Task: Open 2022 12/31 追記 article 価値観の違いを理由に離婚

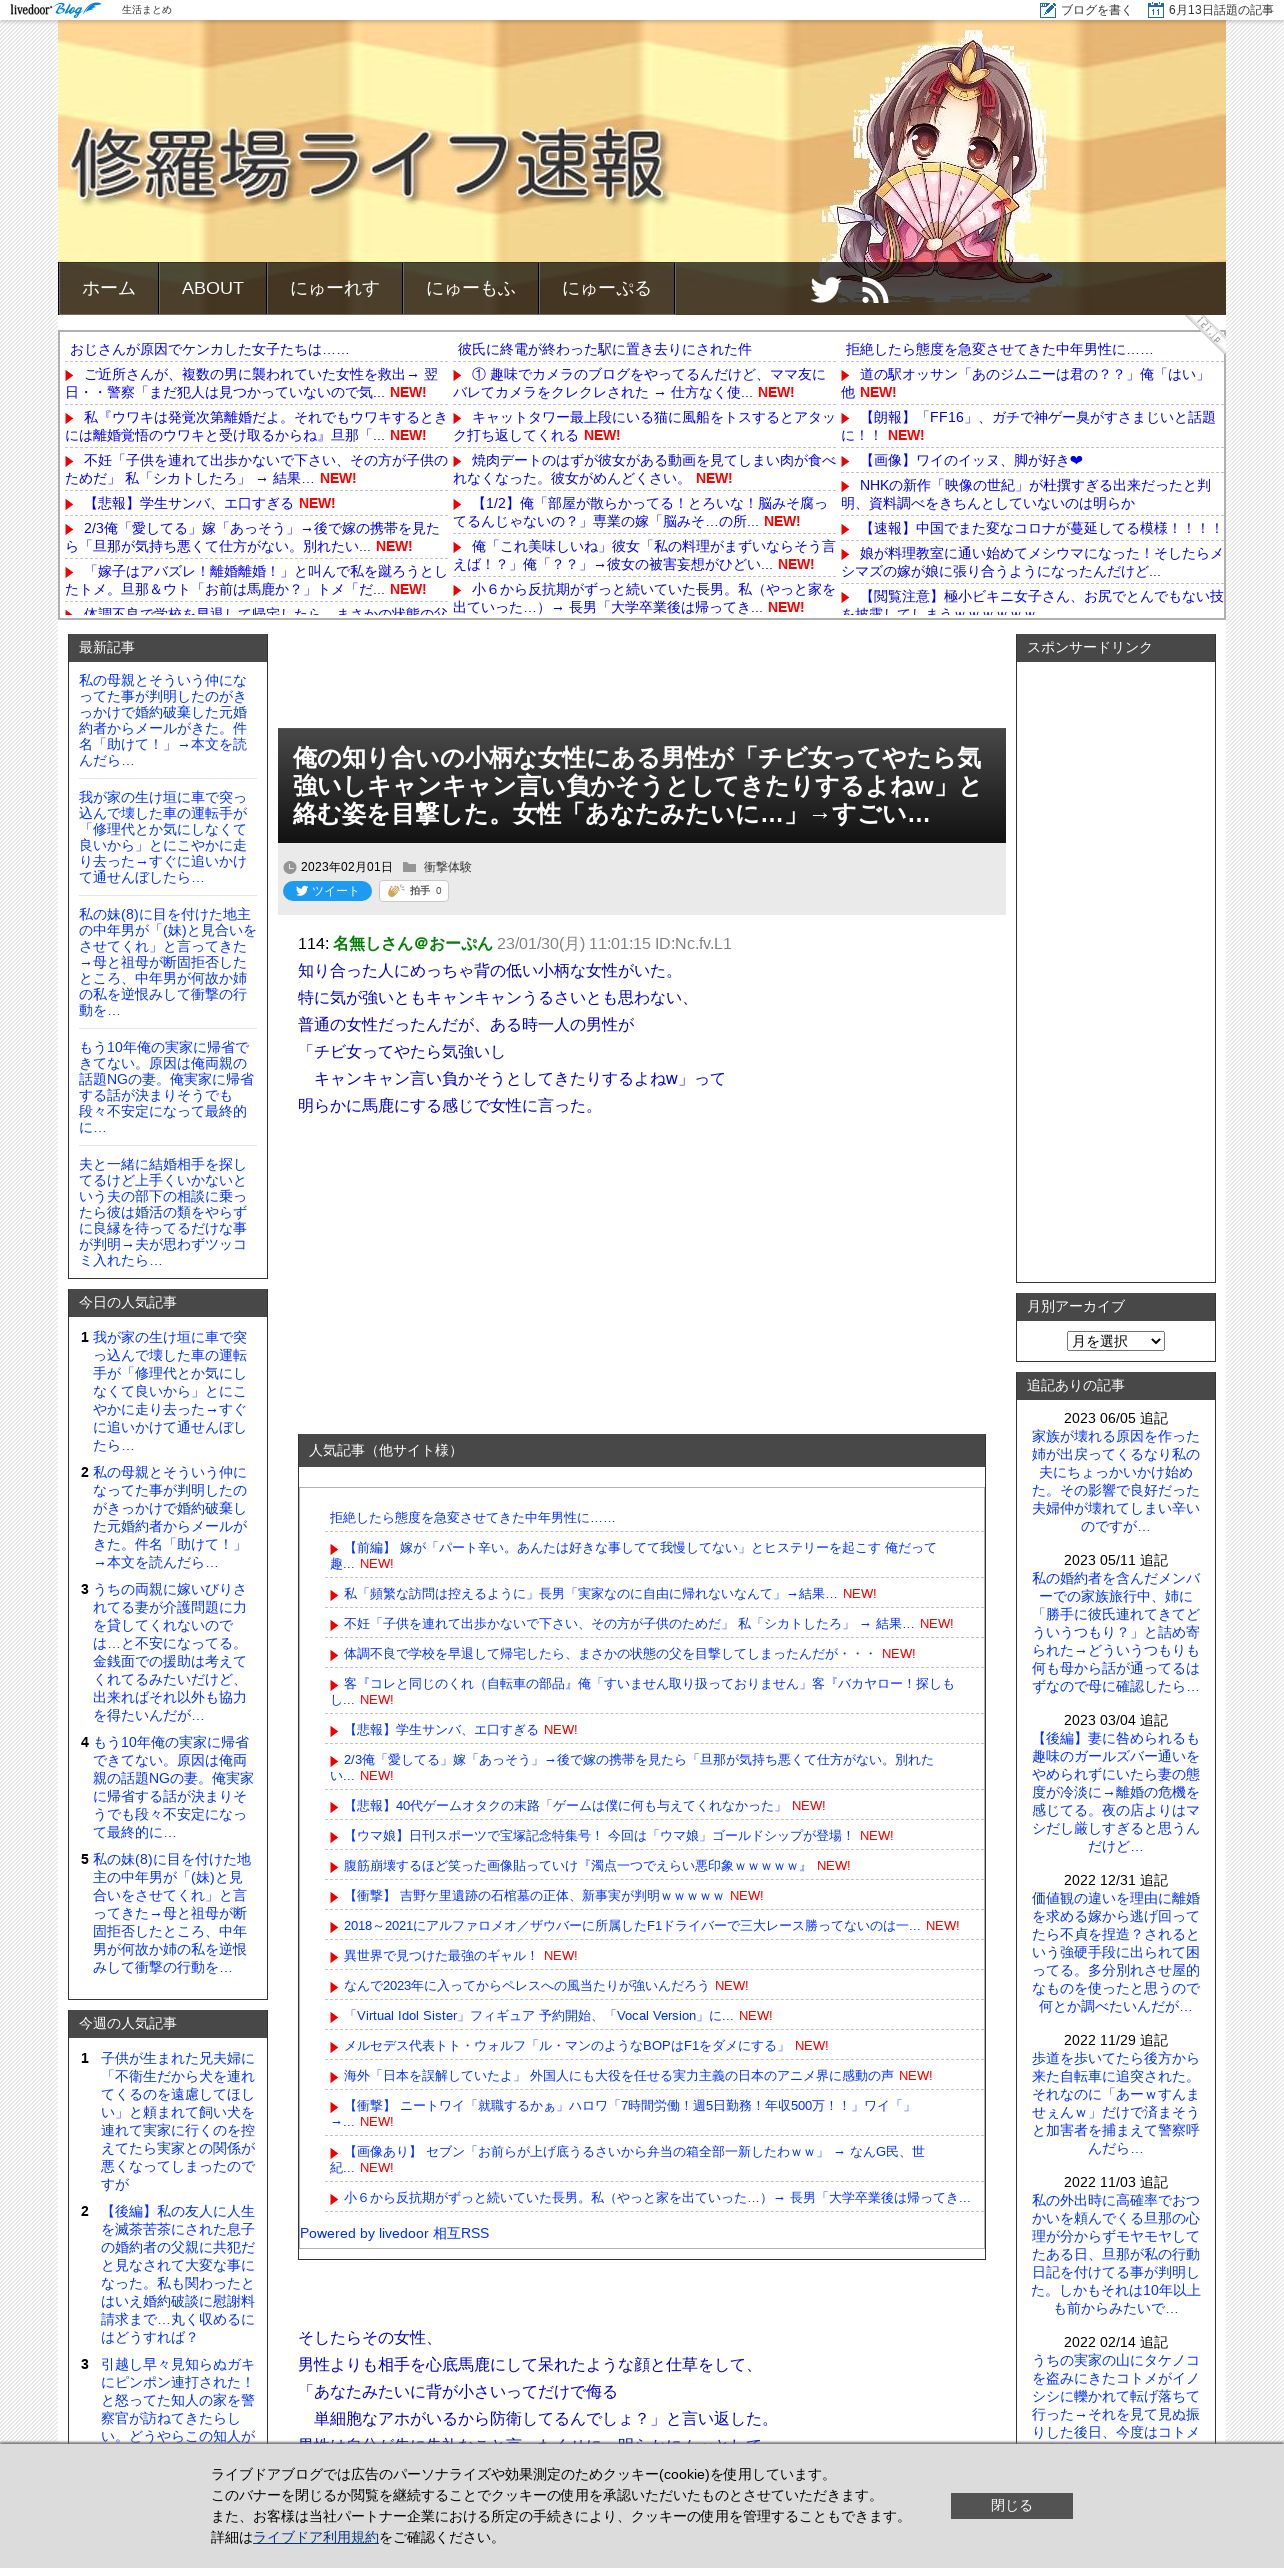Action: [1115, 1952]
